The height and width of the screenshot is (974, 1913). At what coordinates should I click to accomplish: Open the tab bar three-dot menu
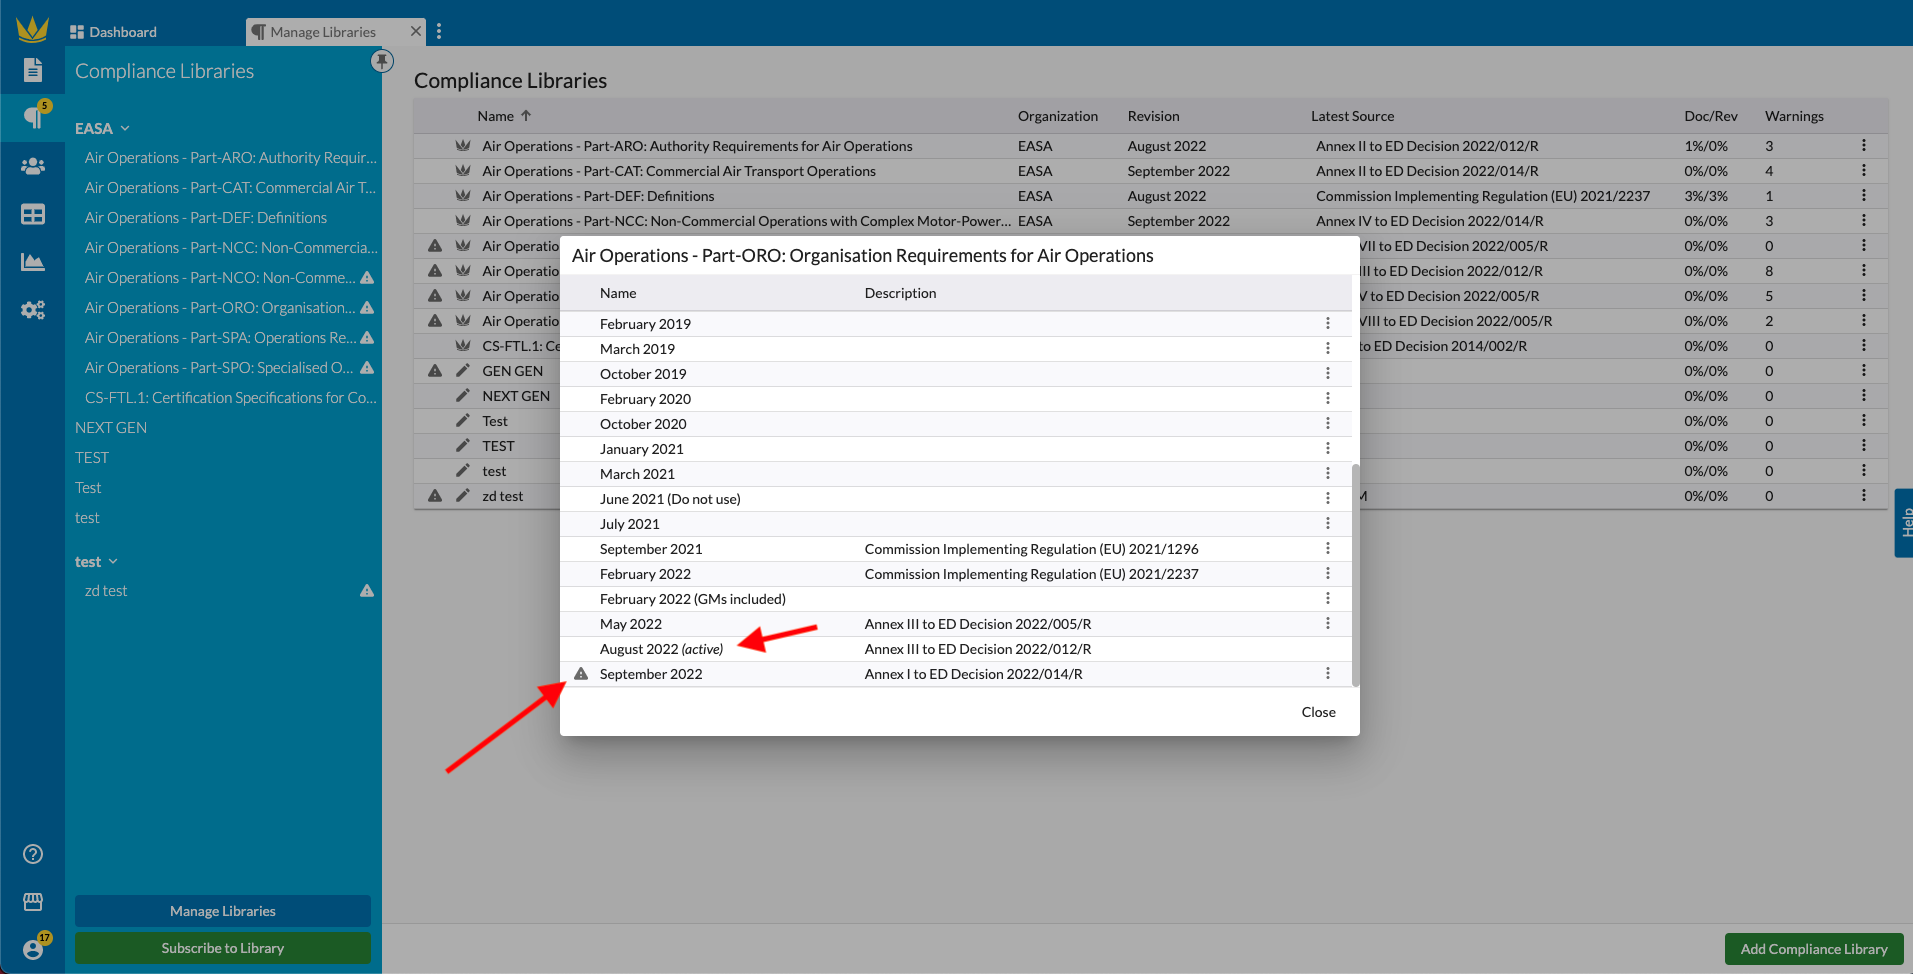tap(439, 31)
